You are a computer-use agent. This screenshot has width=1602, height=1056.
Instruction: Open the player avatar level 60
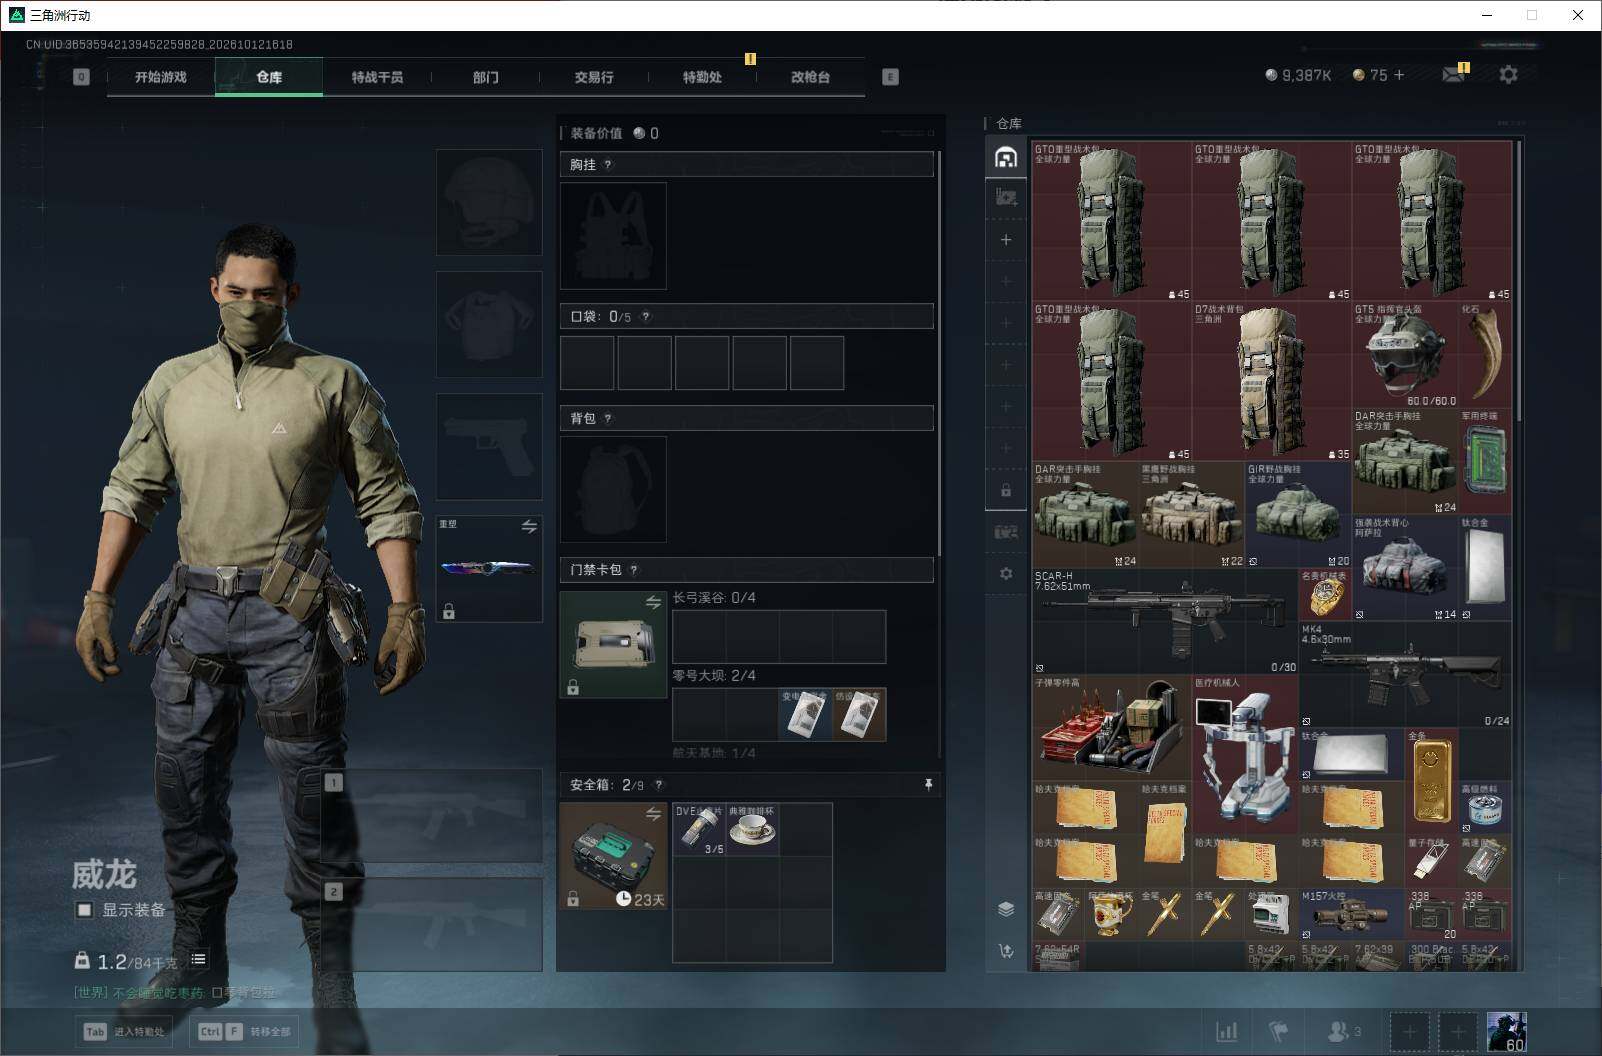(x=1506, y=1031)
